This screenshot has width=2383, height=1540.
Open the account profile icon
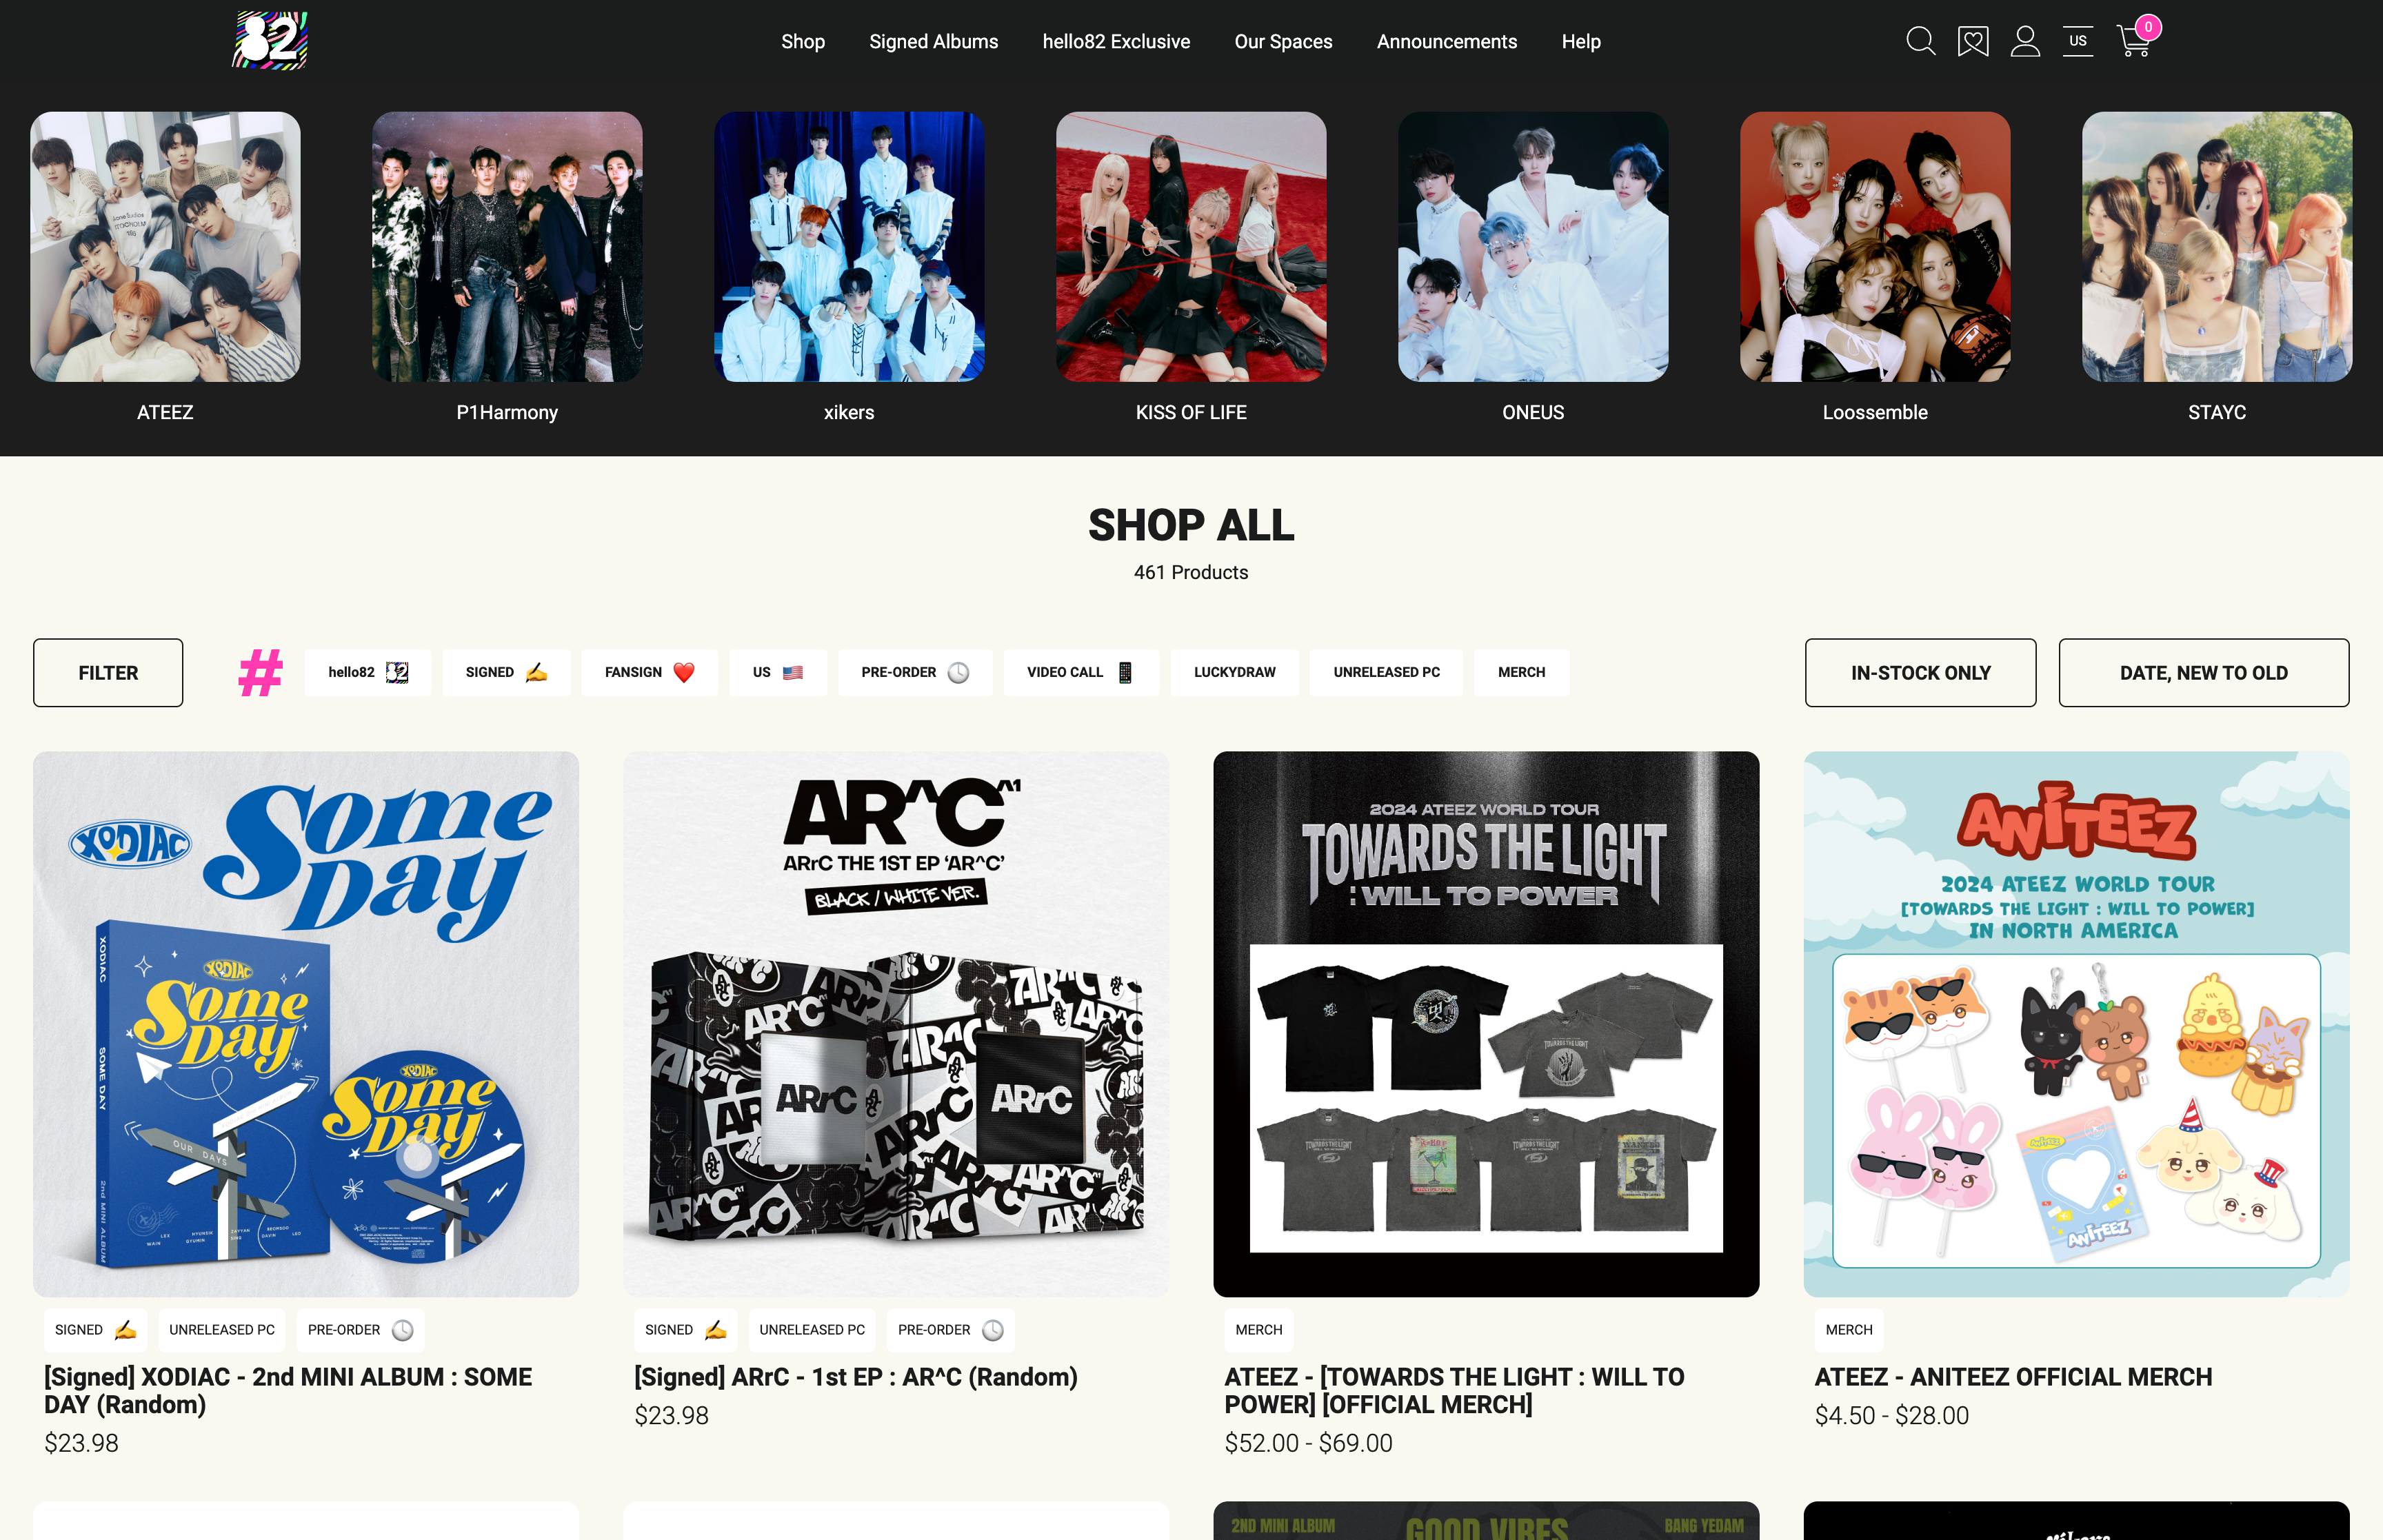2025,41
